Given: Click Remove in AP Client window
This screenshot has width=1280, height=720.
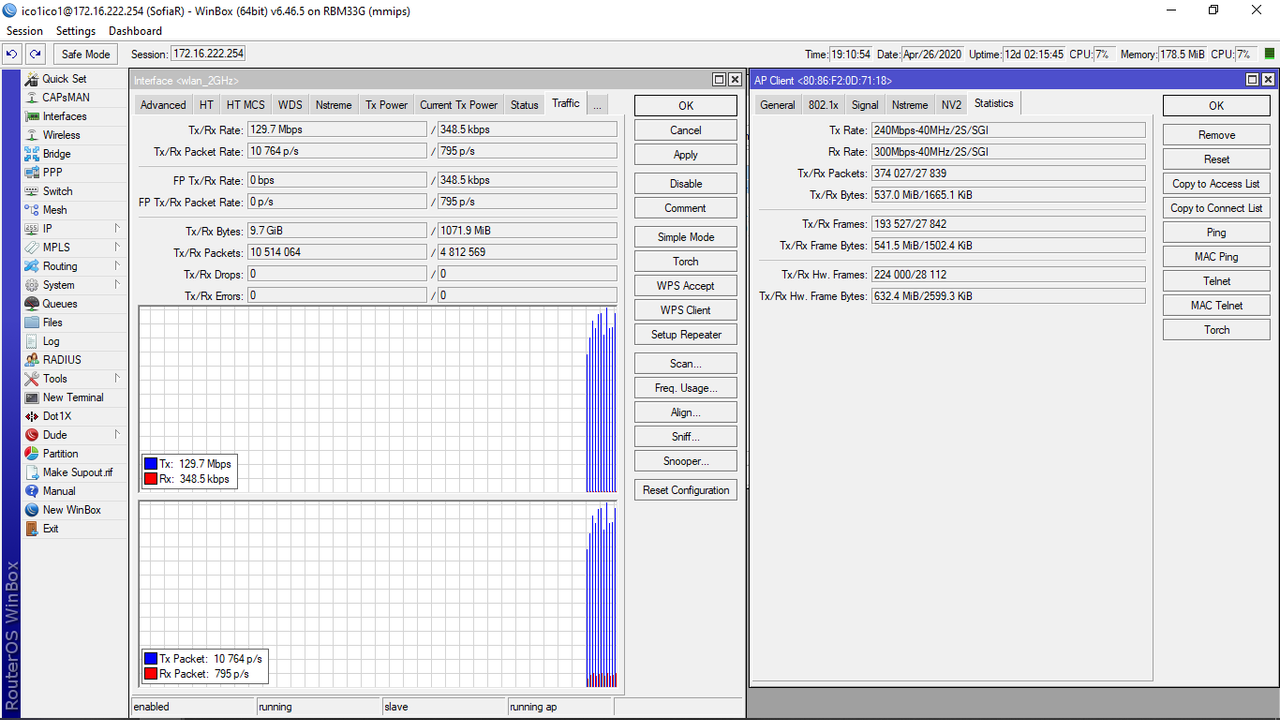Looking at the screenshot, I should (1216, 134).
